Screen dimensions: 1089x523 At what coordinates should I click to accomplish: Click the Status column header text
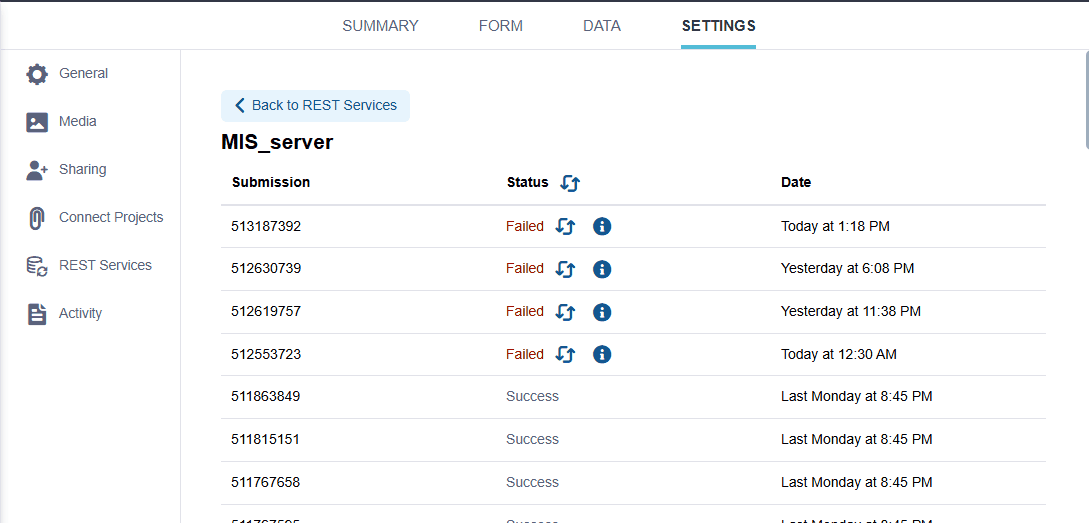pos(528,183)
